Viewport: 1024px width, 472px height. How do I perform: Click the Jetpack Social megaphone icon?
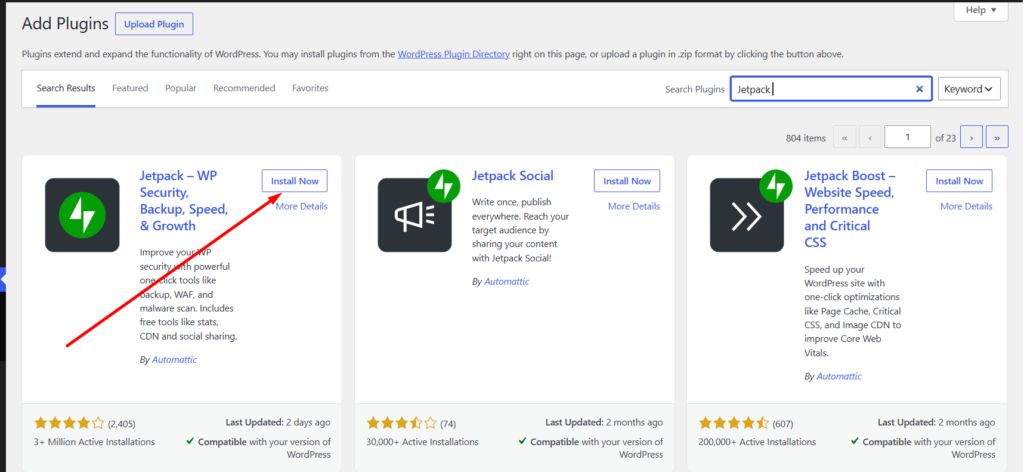pyautogui.click(x=415, y=215)
